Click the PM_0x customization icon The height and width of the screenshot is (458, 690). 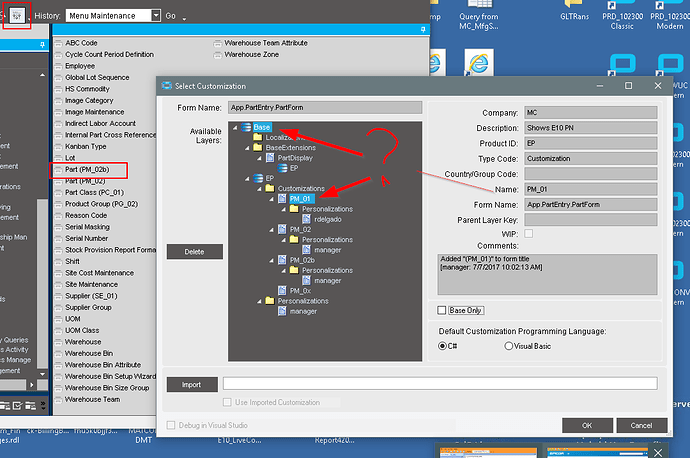click(282, 290)
